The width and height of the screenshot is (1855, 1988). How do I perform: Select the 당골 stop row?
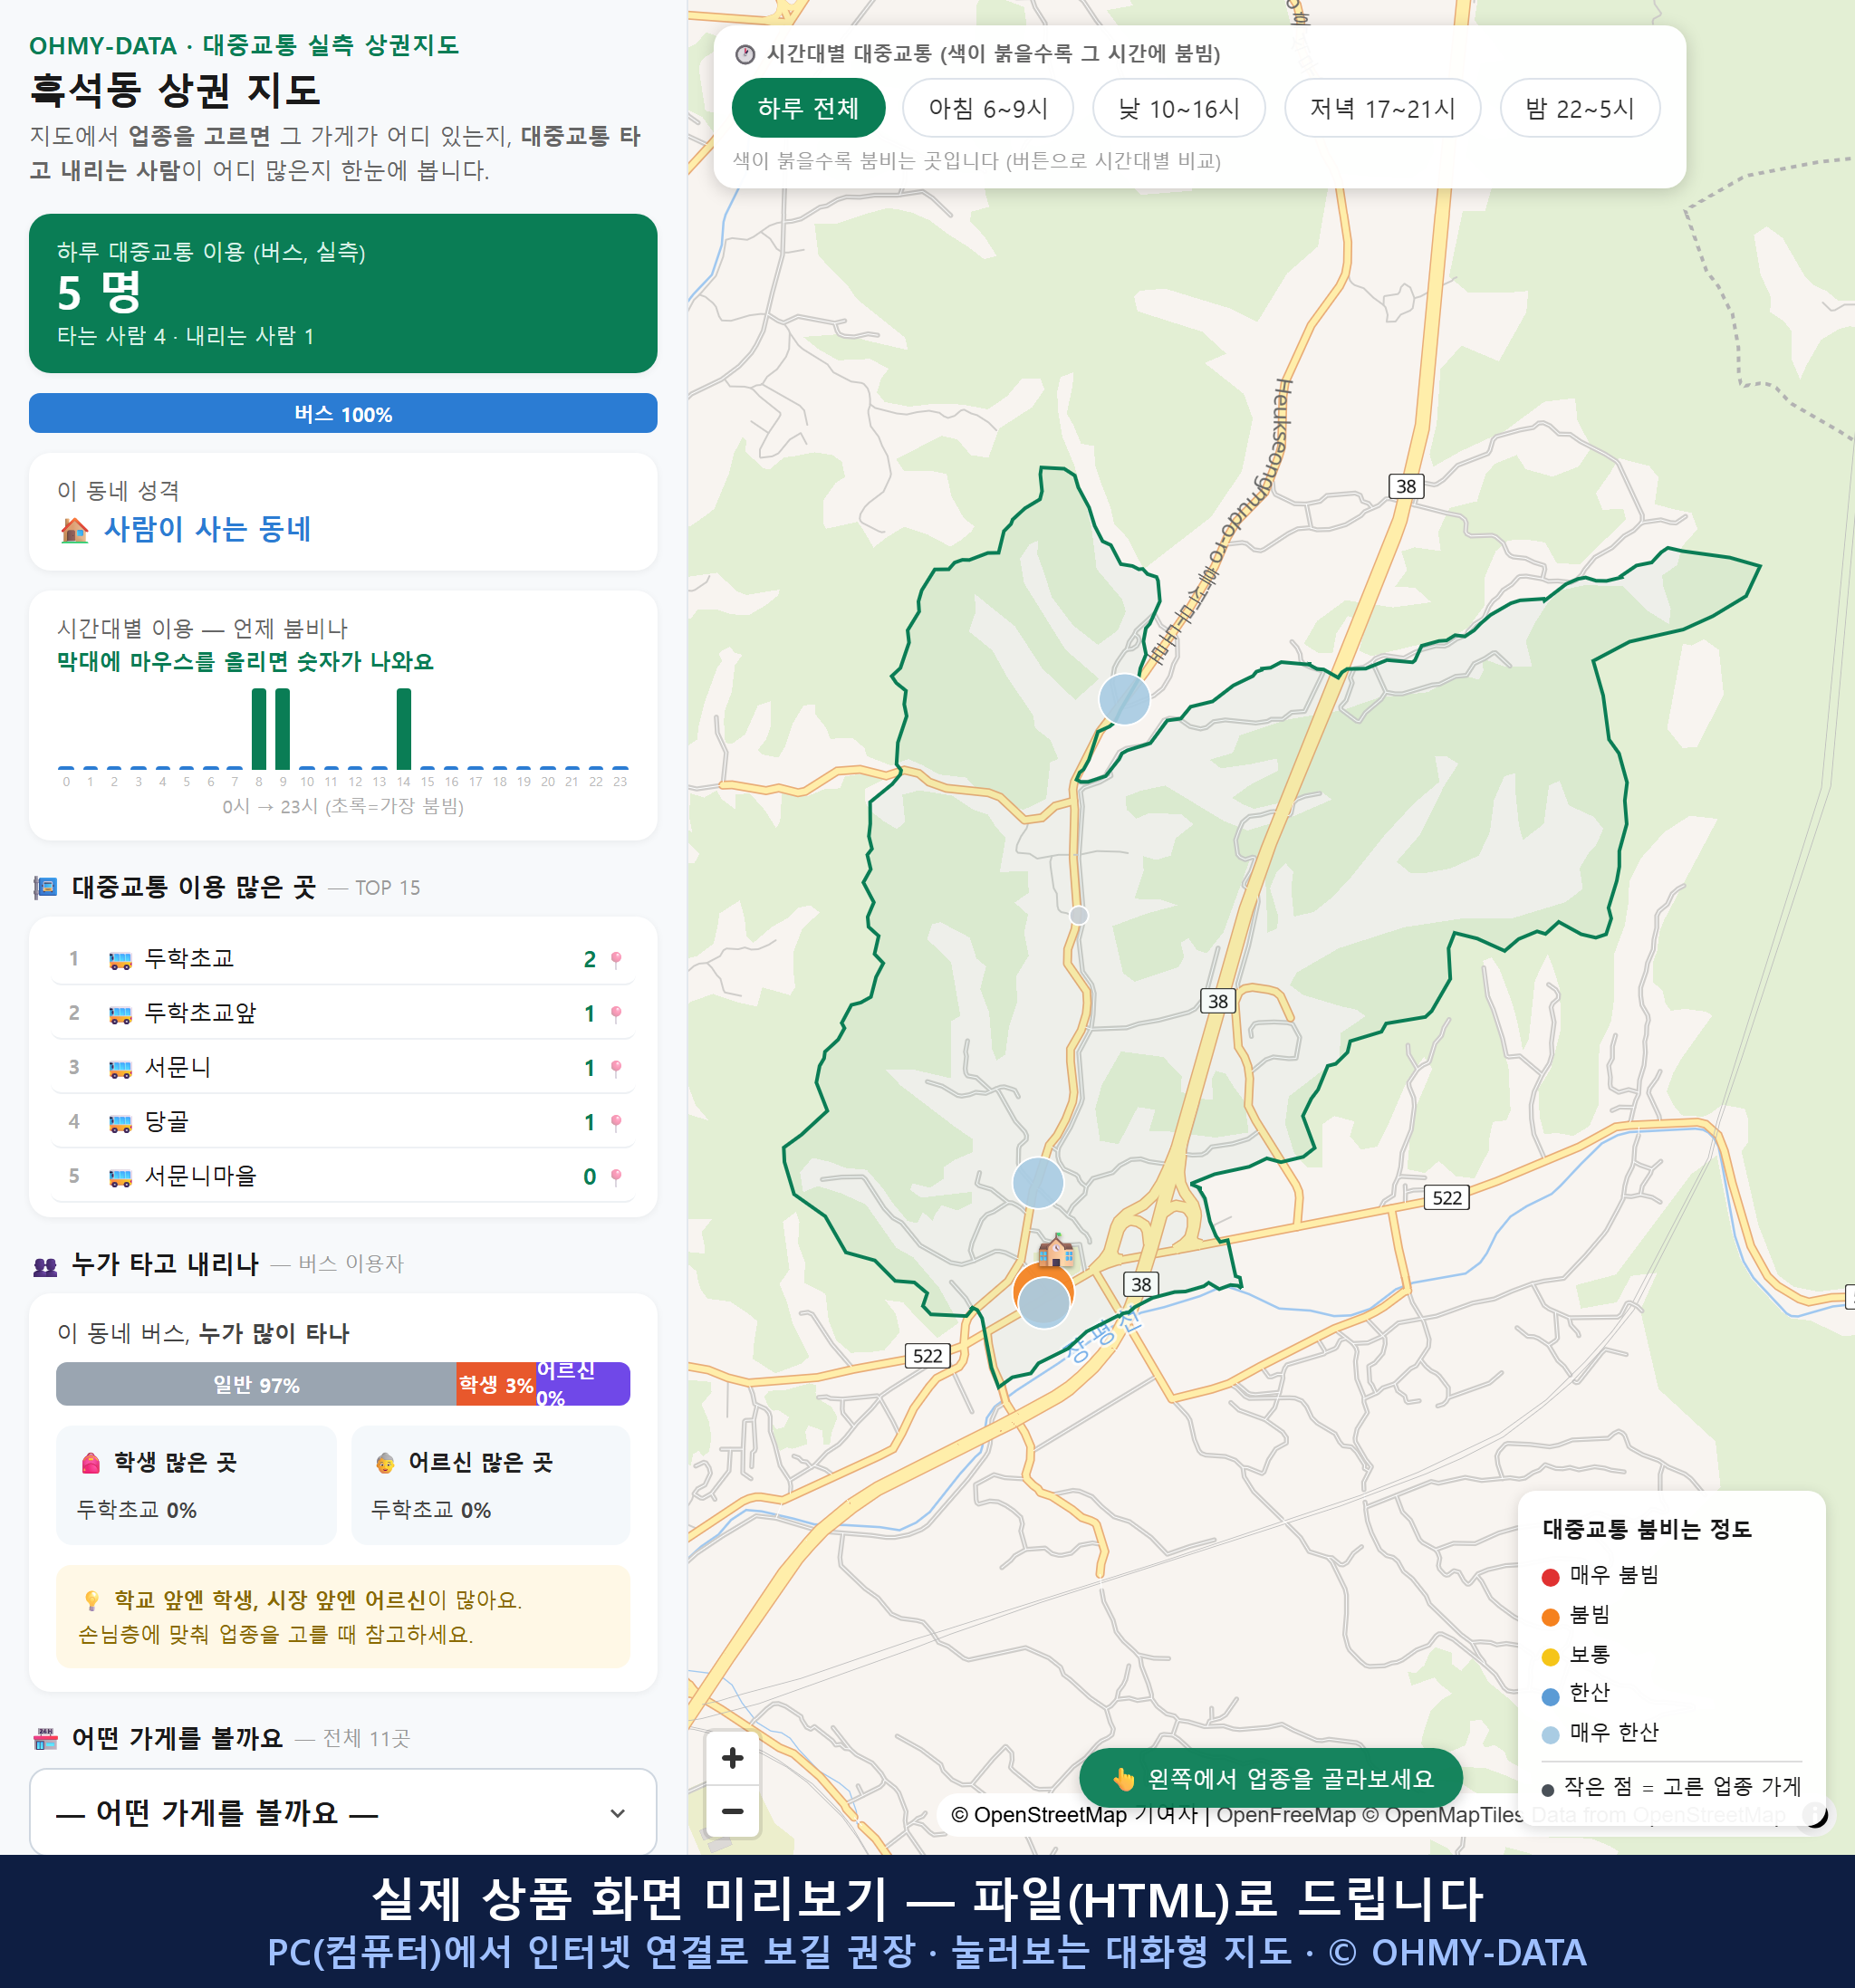click(x=343, y=1122)
